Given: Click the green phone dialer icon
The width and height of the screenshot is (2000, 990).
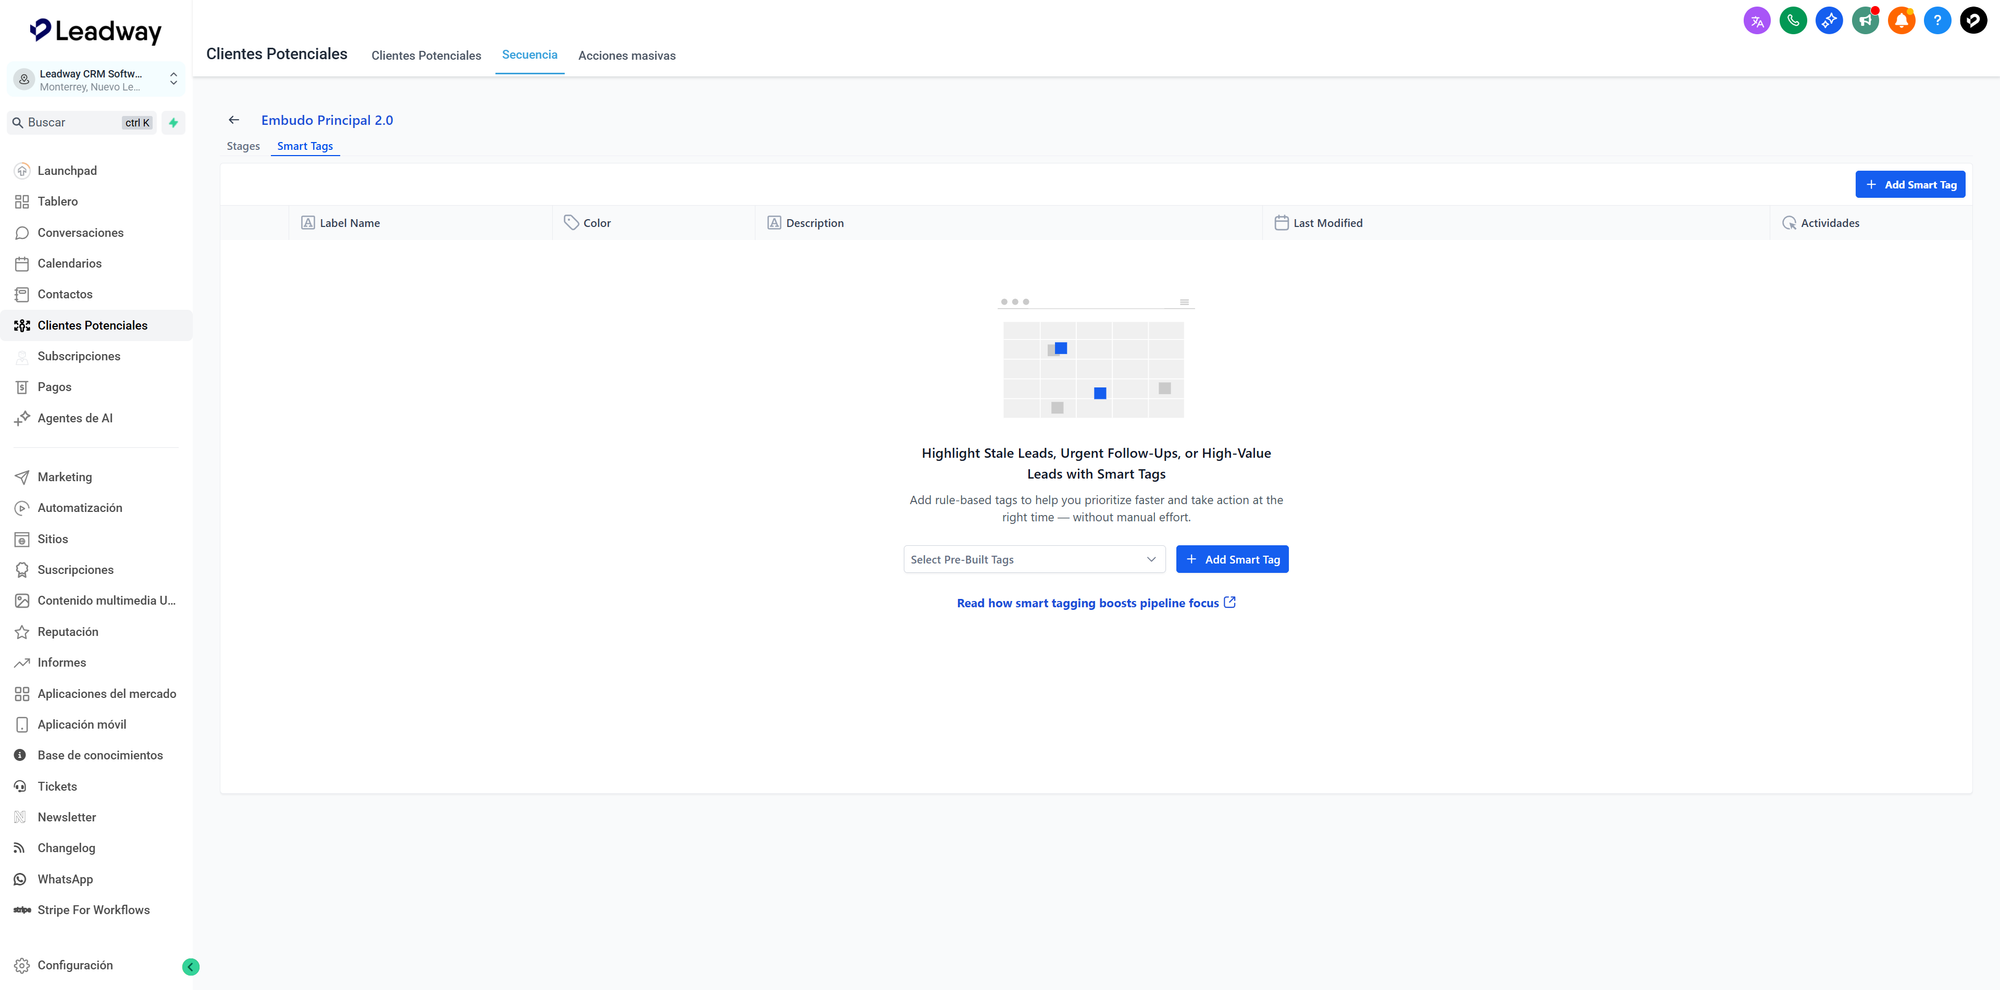Looking at the screenshot, I should 1793,21.
